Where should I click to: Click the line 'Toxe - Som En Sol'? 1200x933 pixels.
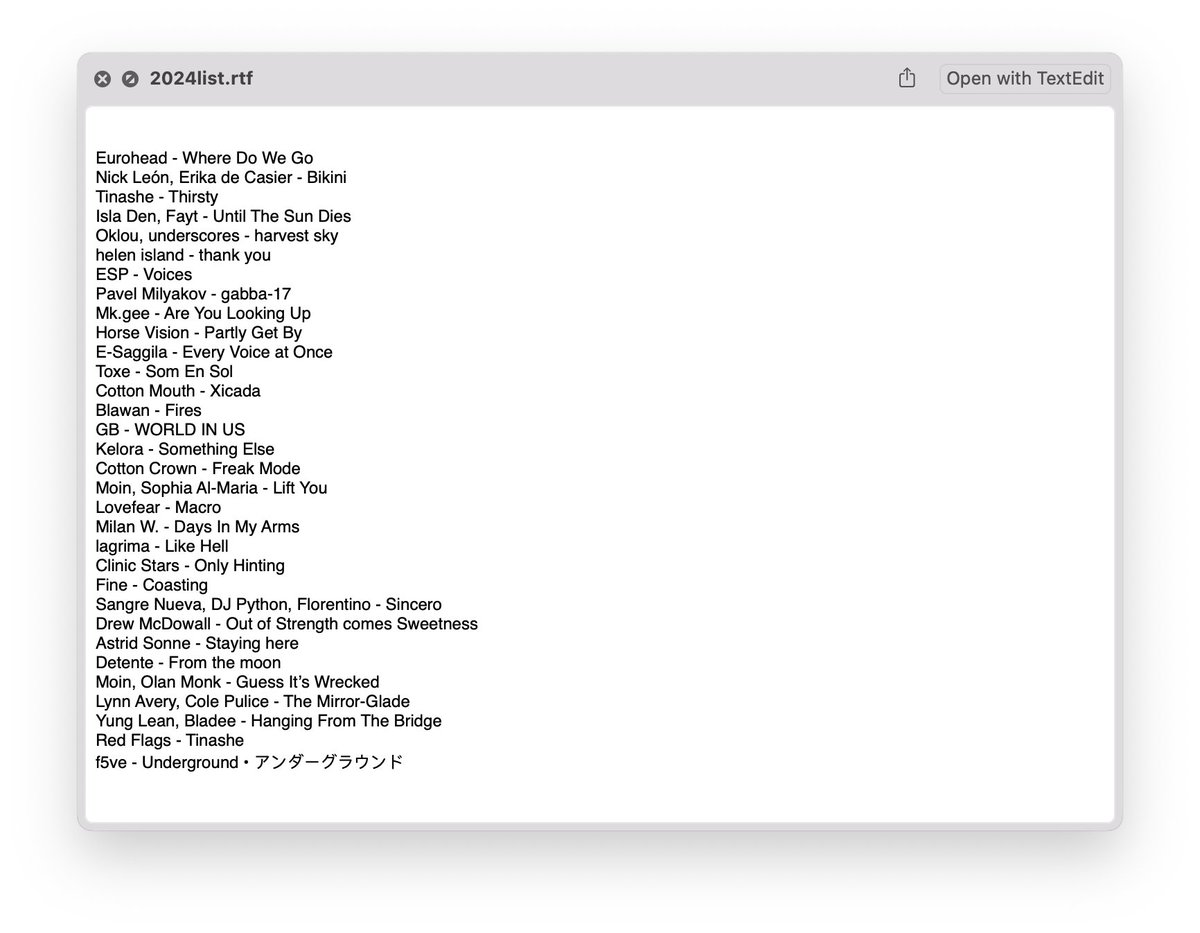pos(164,371)
